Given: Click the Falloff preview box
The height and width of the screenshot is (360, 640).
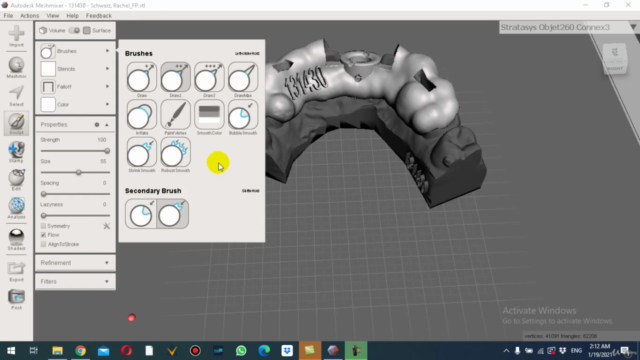Looking at the screenshot, I should (48, 87).
